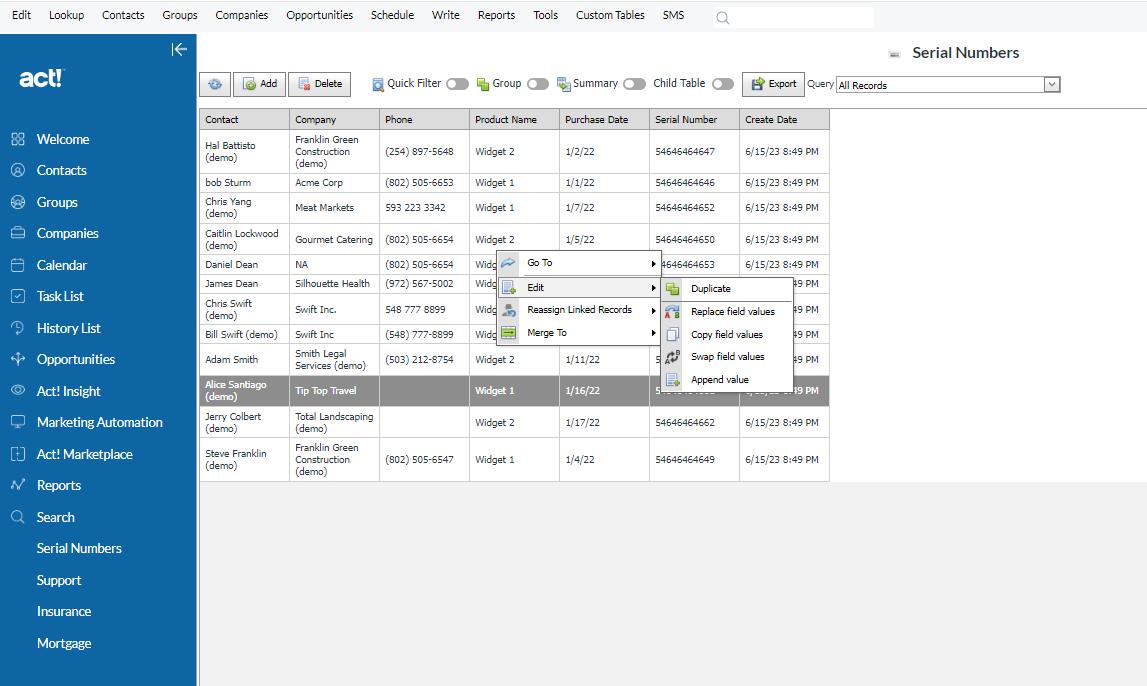The width and height of the screenshot is (1147, 686).
Task: Open the History List sidebar icon
Action: coord(18,328)
